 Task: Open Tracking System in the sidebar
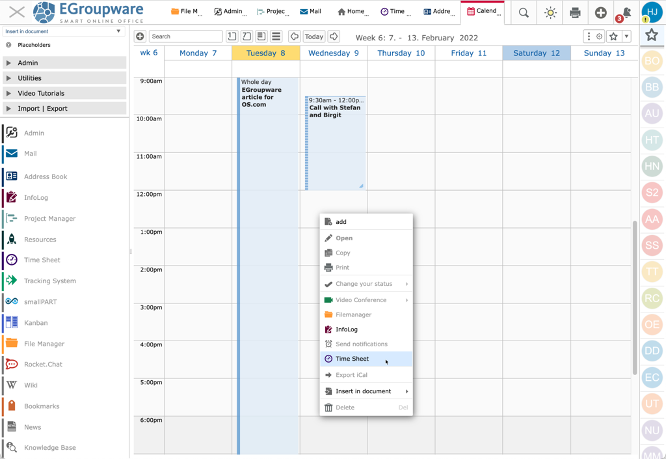(50, 280)
